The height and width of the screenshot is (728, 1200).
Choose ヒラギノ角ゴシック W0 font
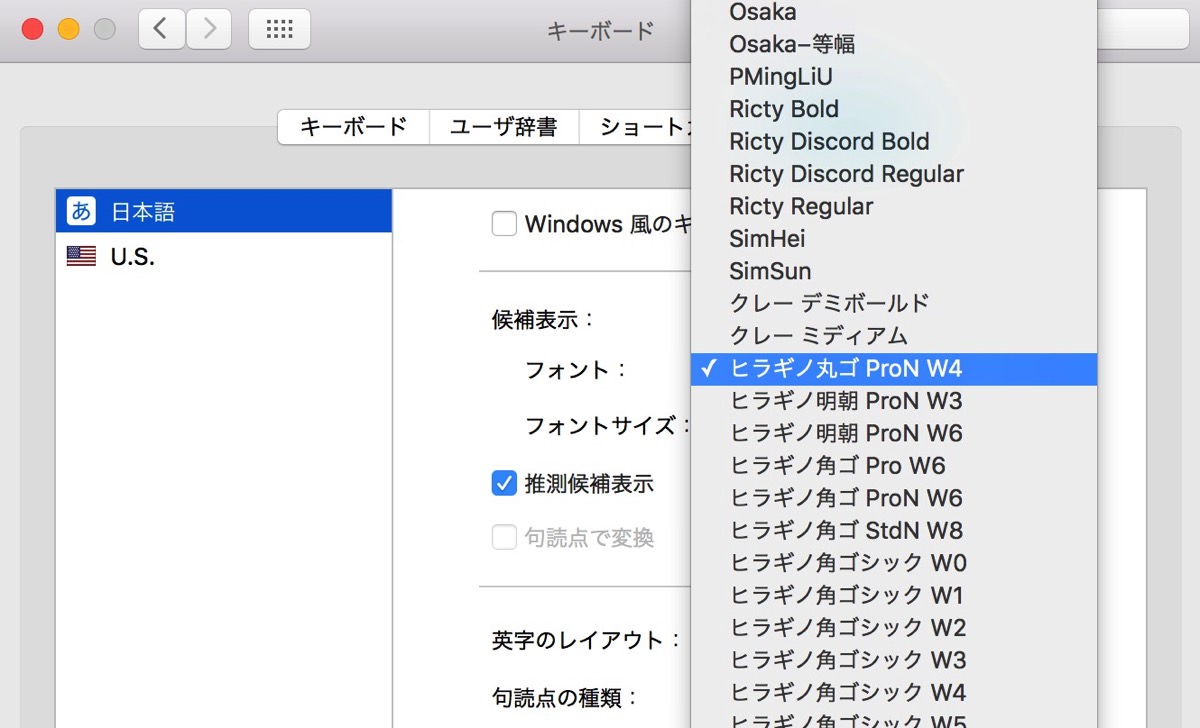[894, 563]
